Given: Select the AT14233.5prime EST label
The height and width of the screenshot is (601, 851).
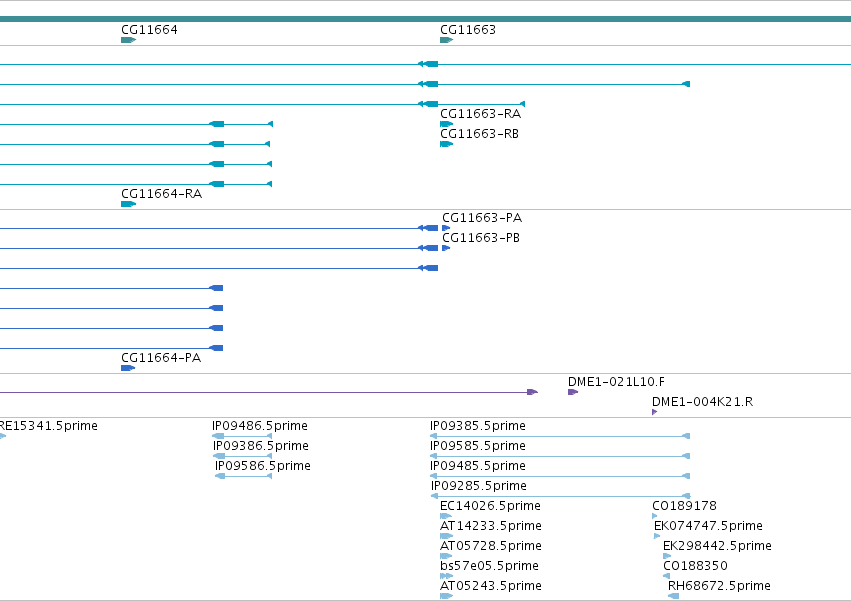Looking at the screenshot, I should [491, 526].
